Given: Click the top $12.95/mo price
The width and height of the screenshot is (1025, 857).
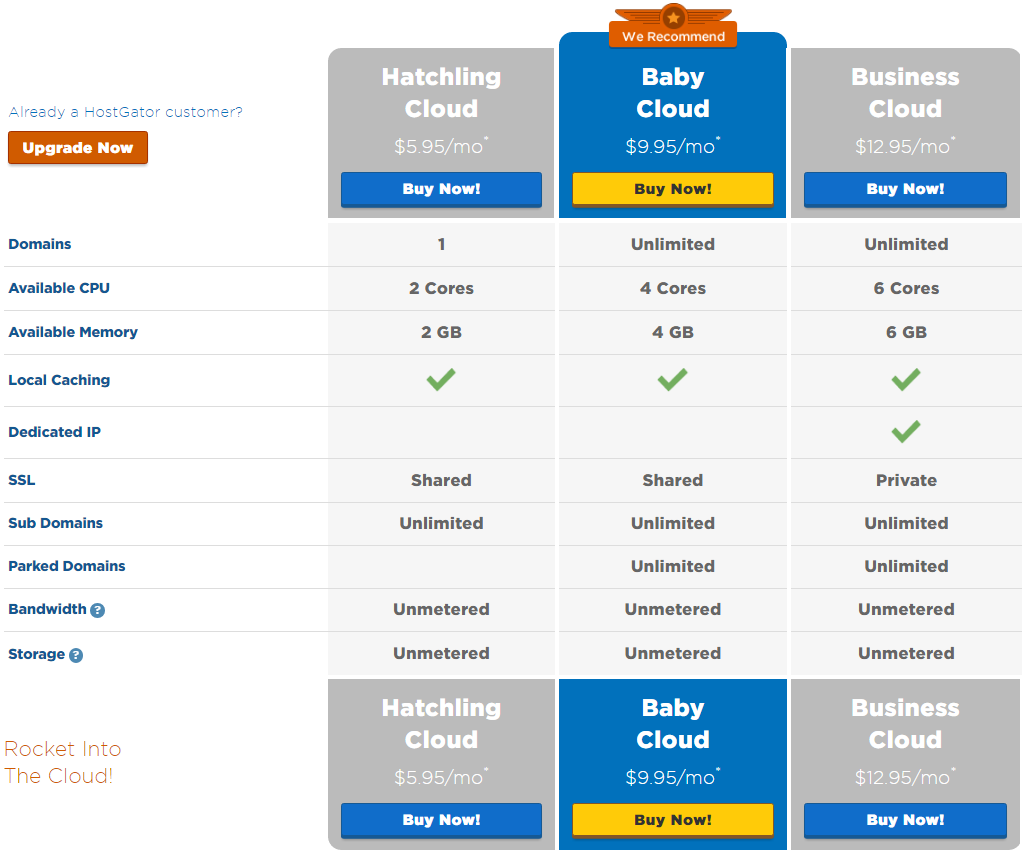Looking at the screenshot, I should point(905,146).
